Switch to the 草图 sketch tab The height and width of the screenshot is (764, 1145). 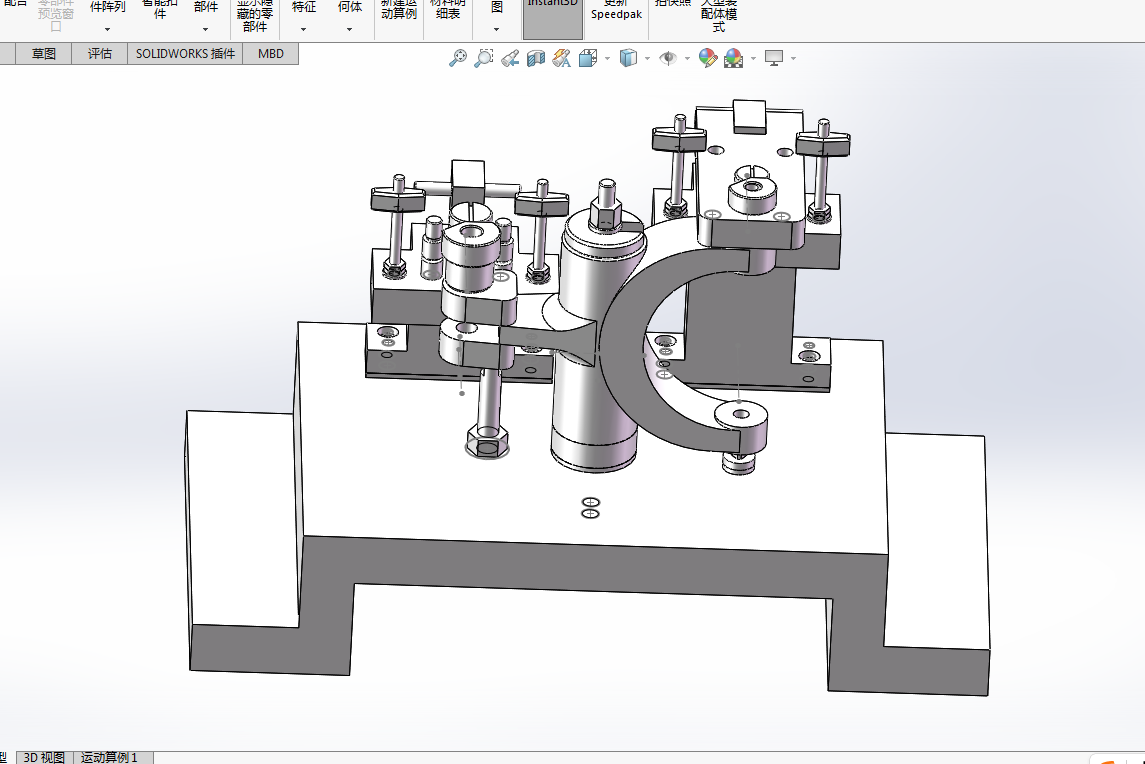click(44, 53)
